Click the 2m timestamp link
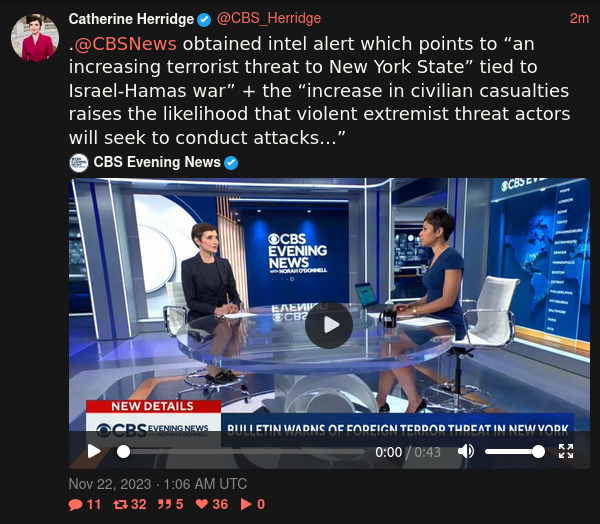 click(x=579, y=18)
